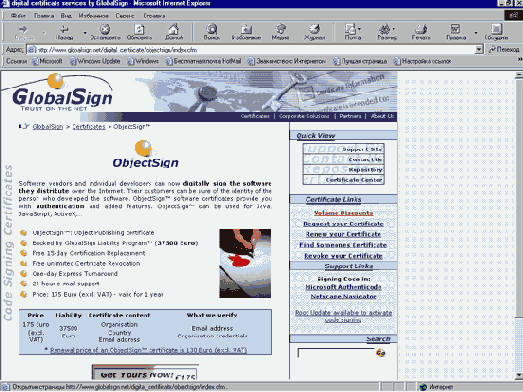Viewport: 523px width, 392px height.
Task: Click Support & Site in Quick View
Action: (x=344, y=149)
